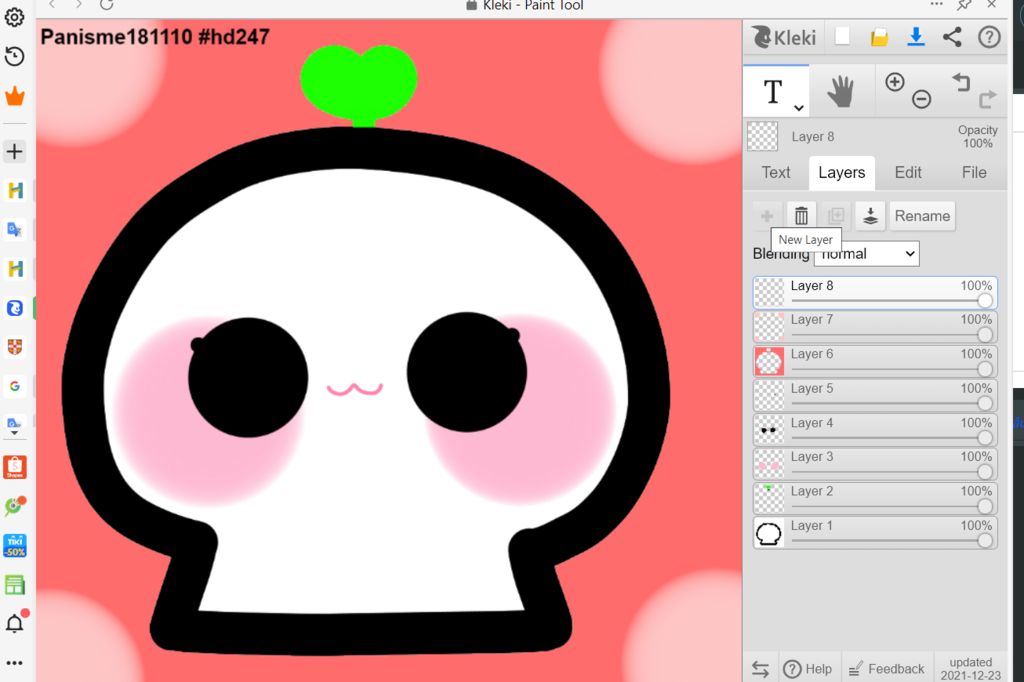1024x682 pixels.
Task: Open the Blending mode dropdown
Action: click(867, 253)
